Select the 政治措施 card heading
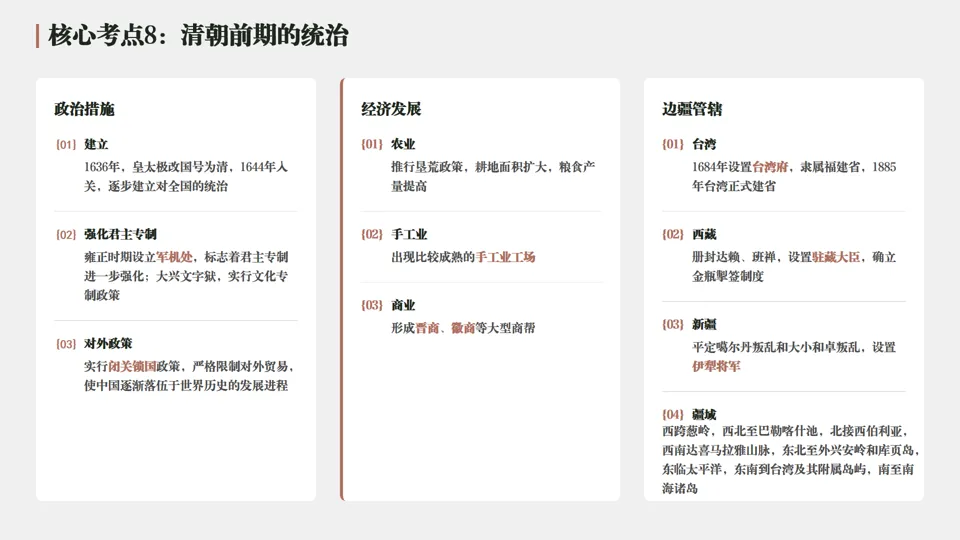 (84, 109)
